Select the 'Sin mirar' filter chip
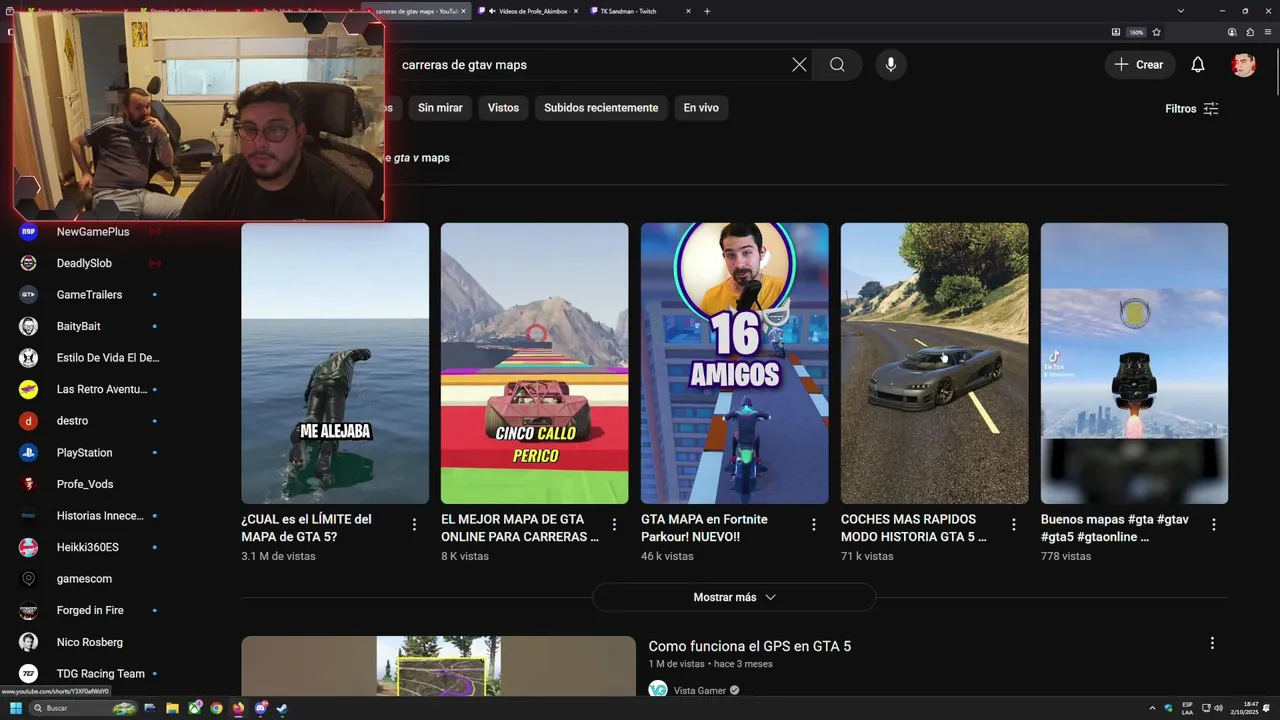The image size is (1280, 720). click(x=440, y=108)
